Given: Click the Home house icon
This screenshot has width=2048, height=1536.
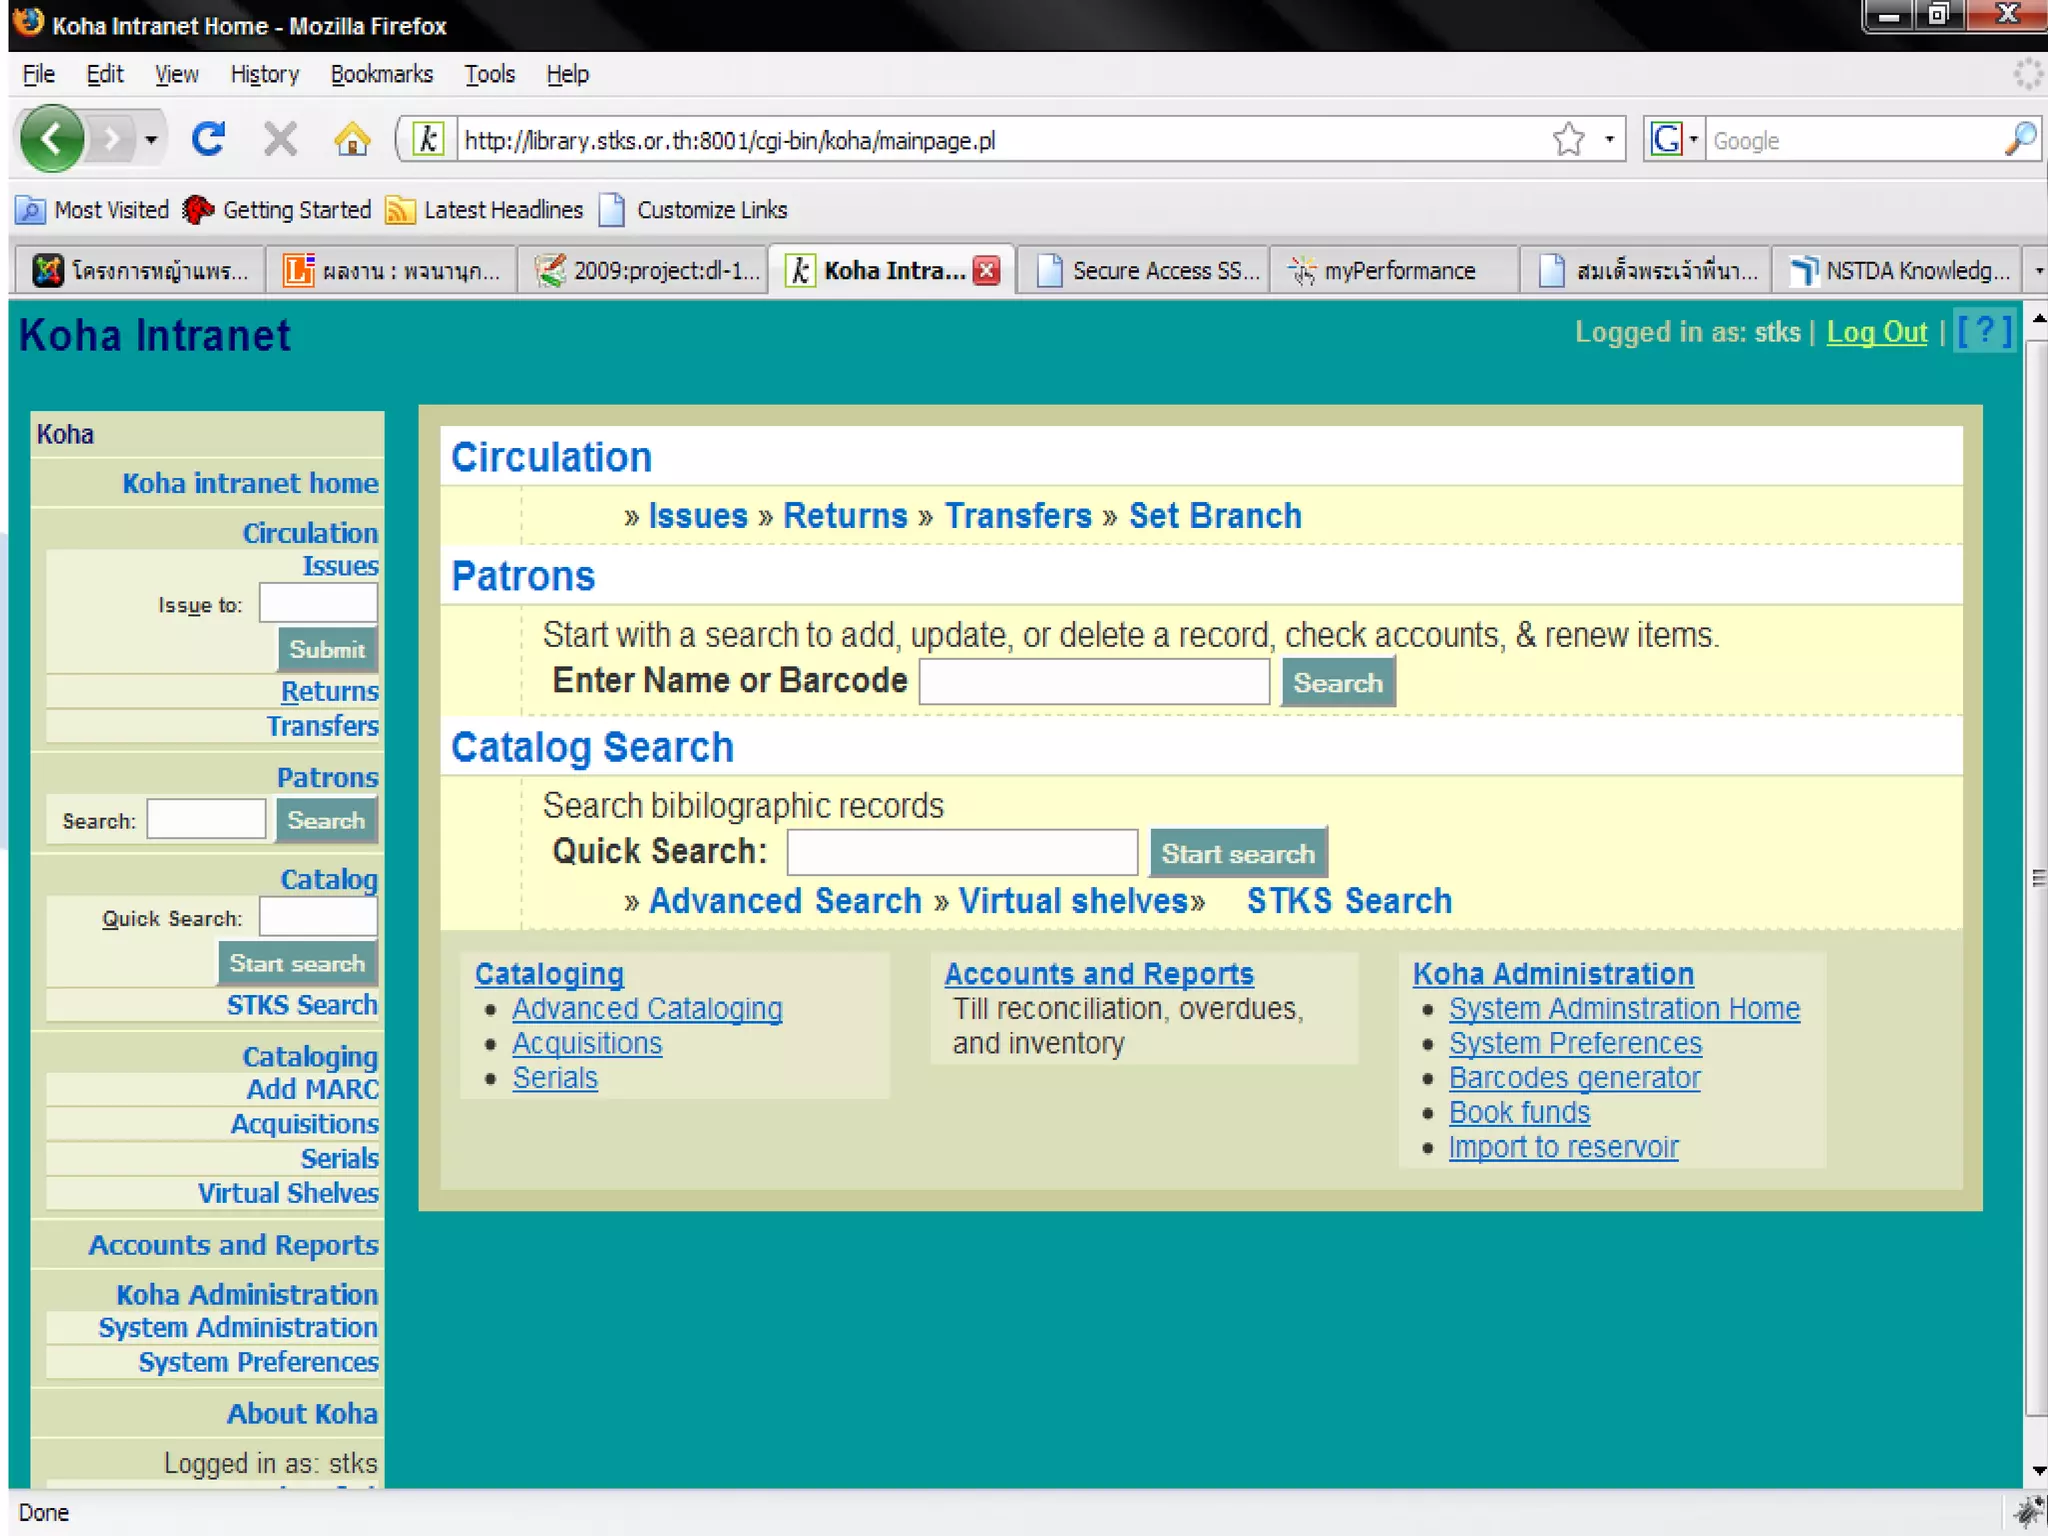Looking at the screenshot, I should point(352,139).
